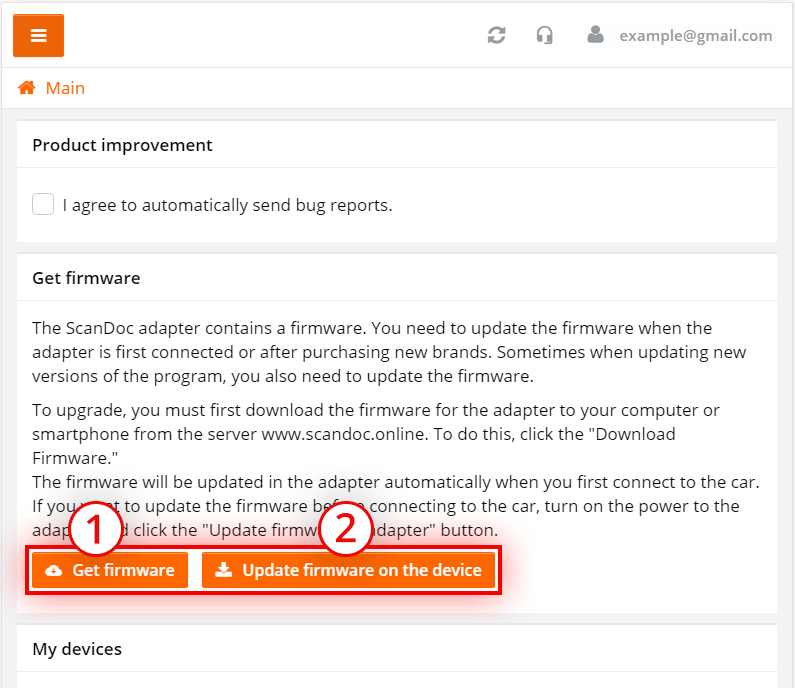Click the download arrow icon on Update firmware
This screenshot has width=795, height=688.
224,570
